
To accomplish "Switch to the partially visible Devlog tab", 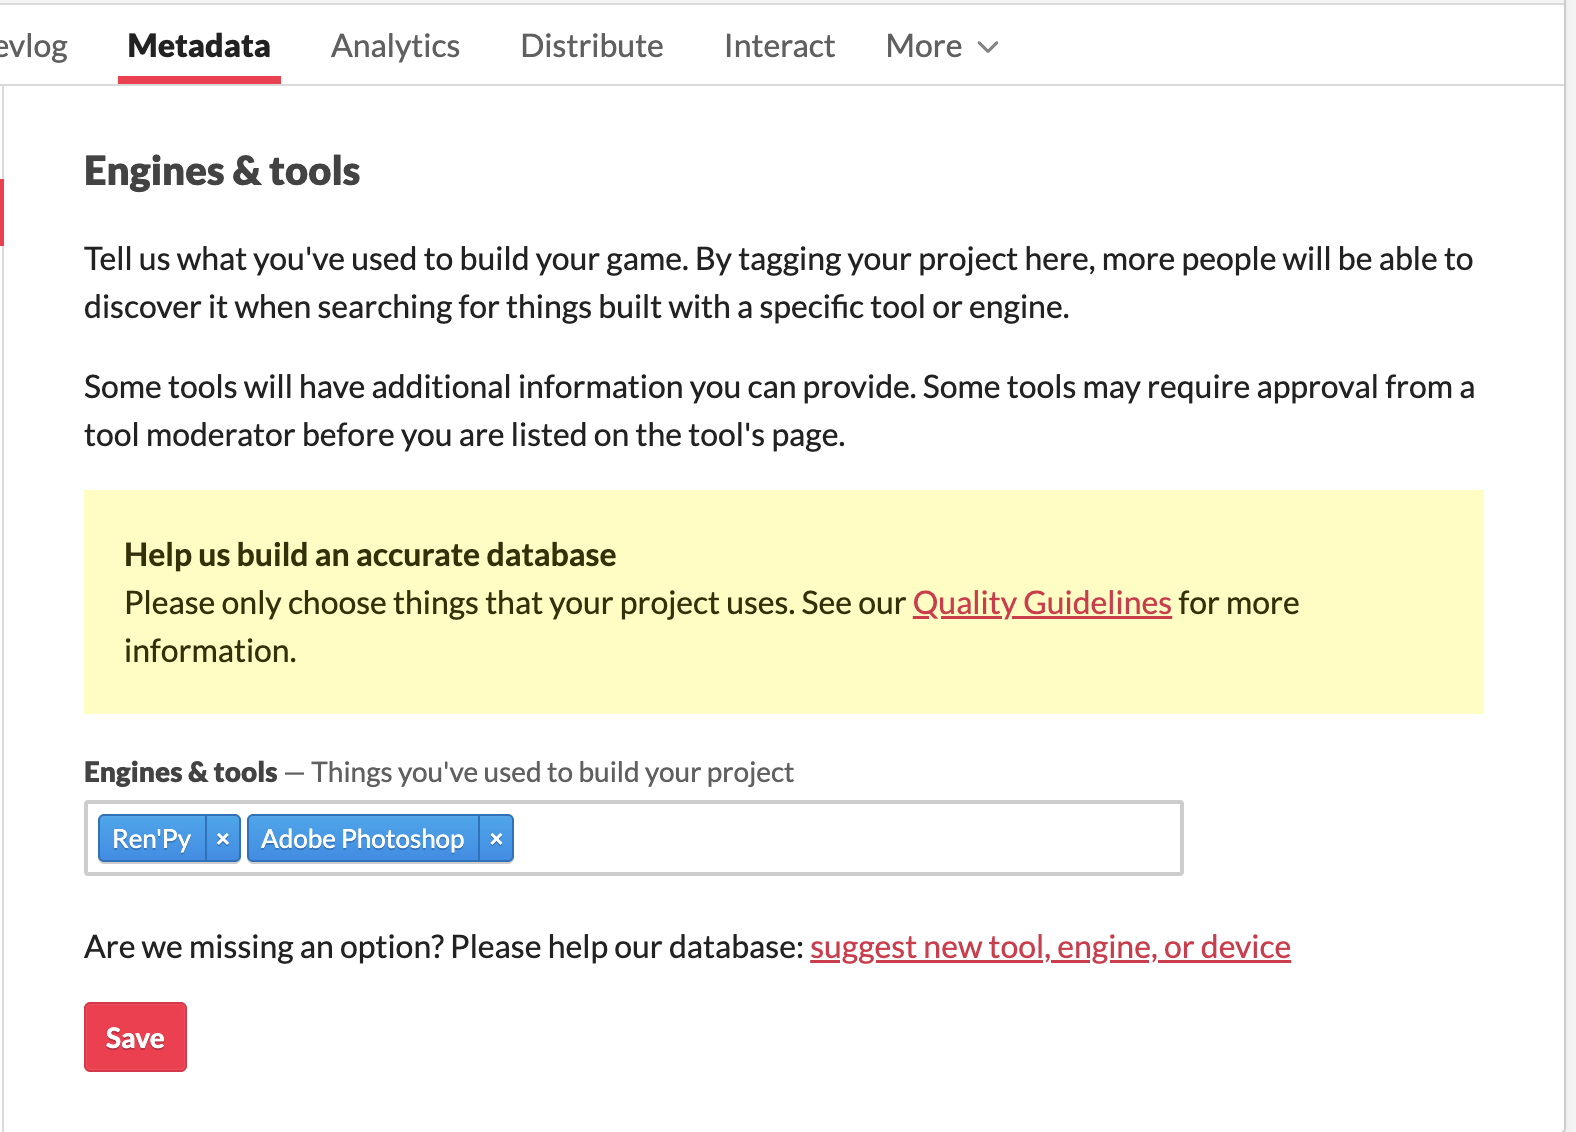I will (x=33, y=46).
